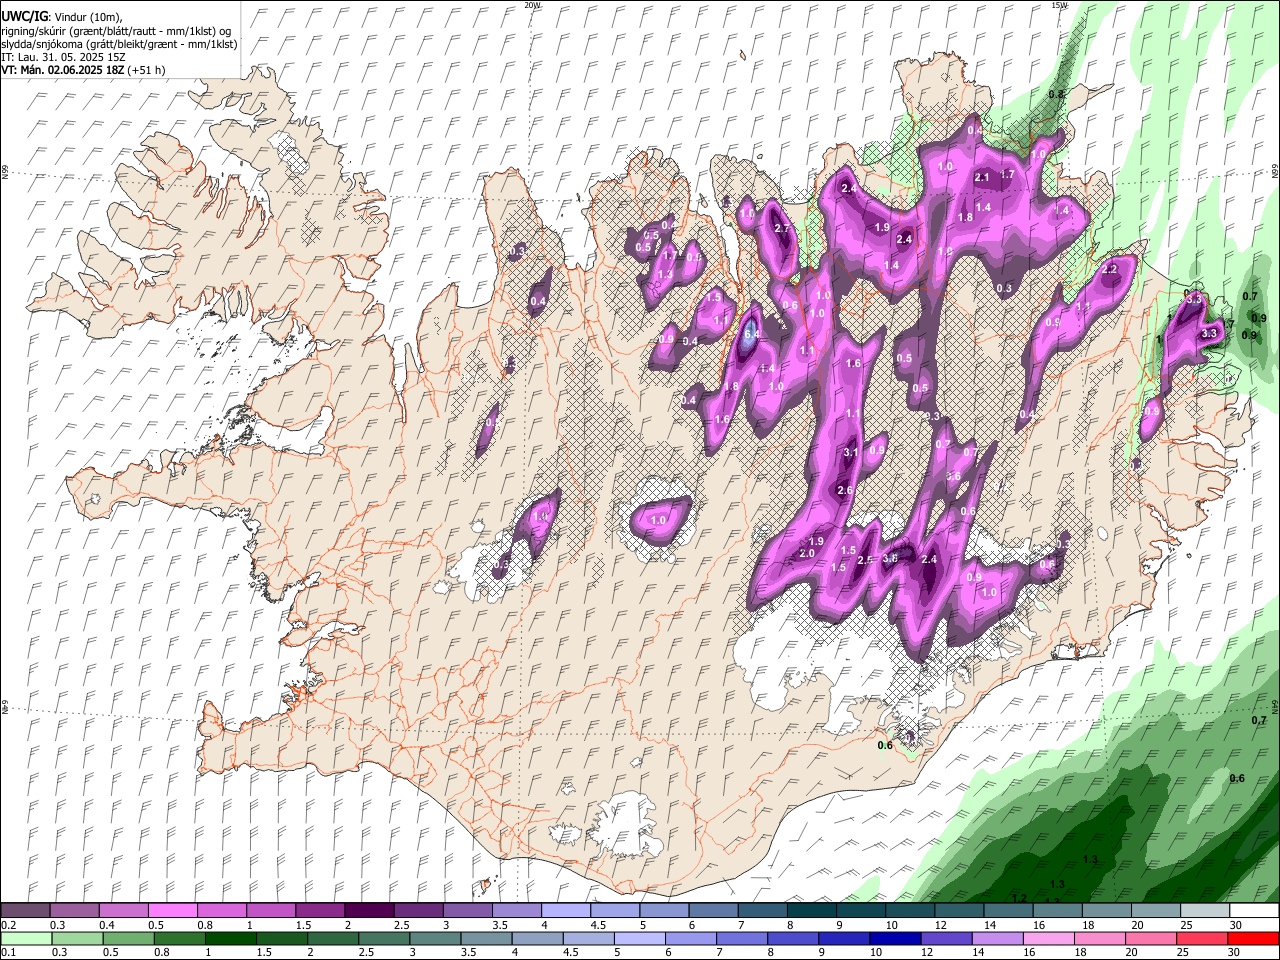Click the deep blue lower-row swatch starting at 10

pos(894,939)
